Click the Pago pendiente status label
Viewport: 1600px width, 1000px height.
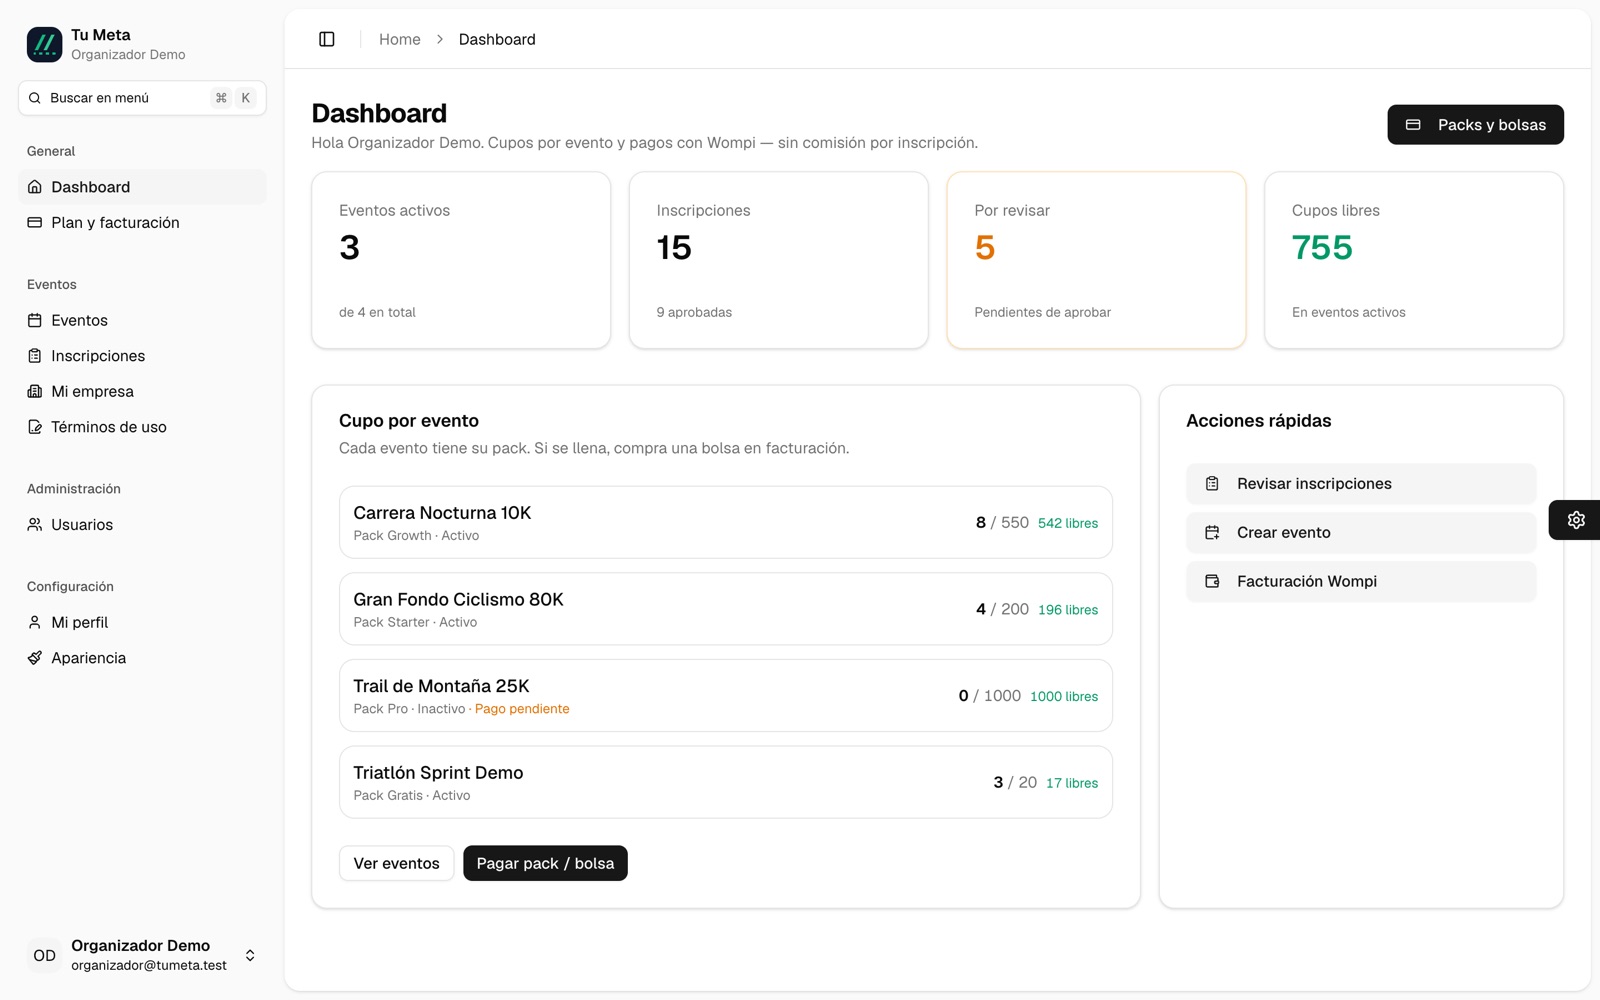522,709
